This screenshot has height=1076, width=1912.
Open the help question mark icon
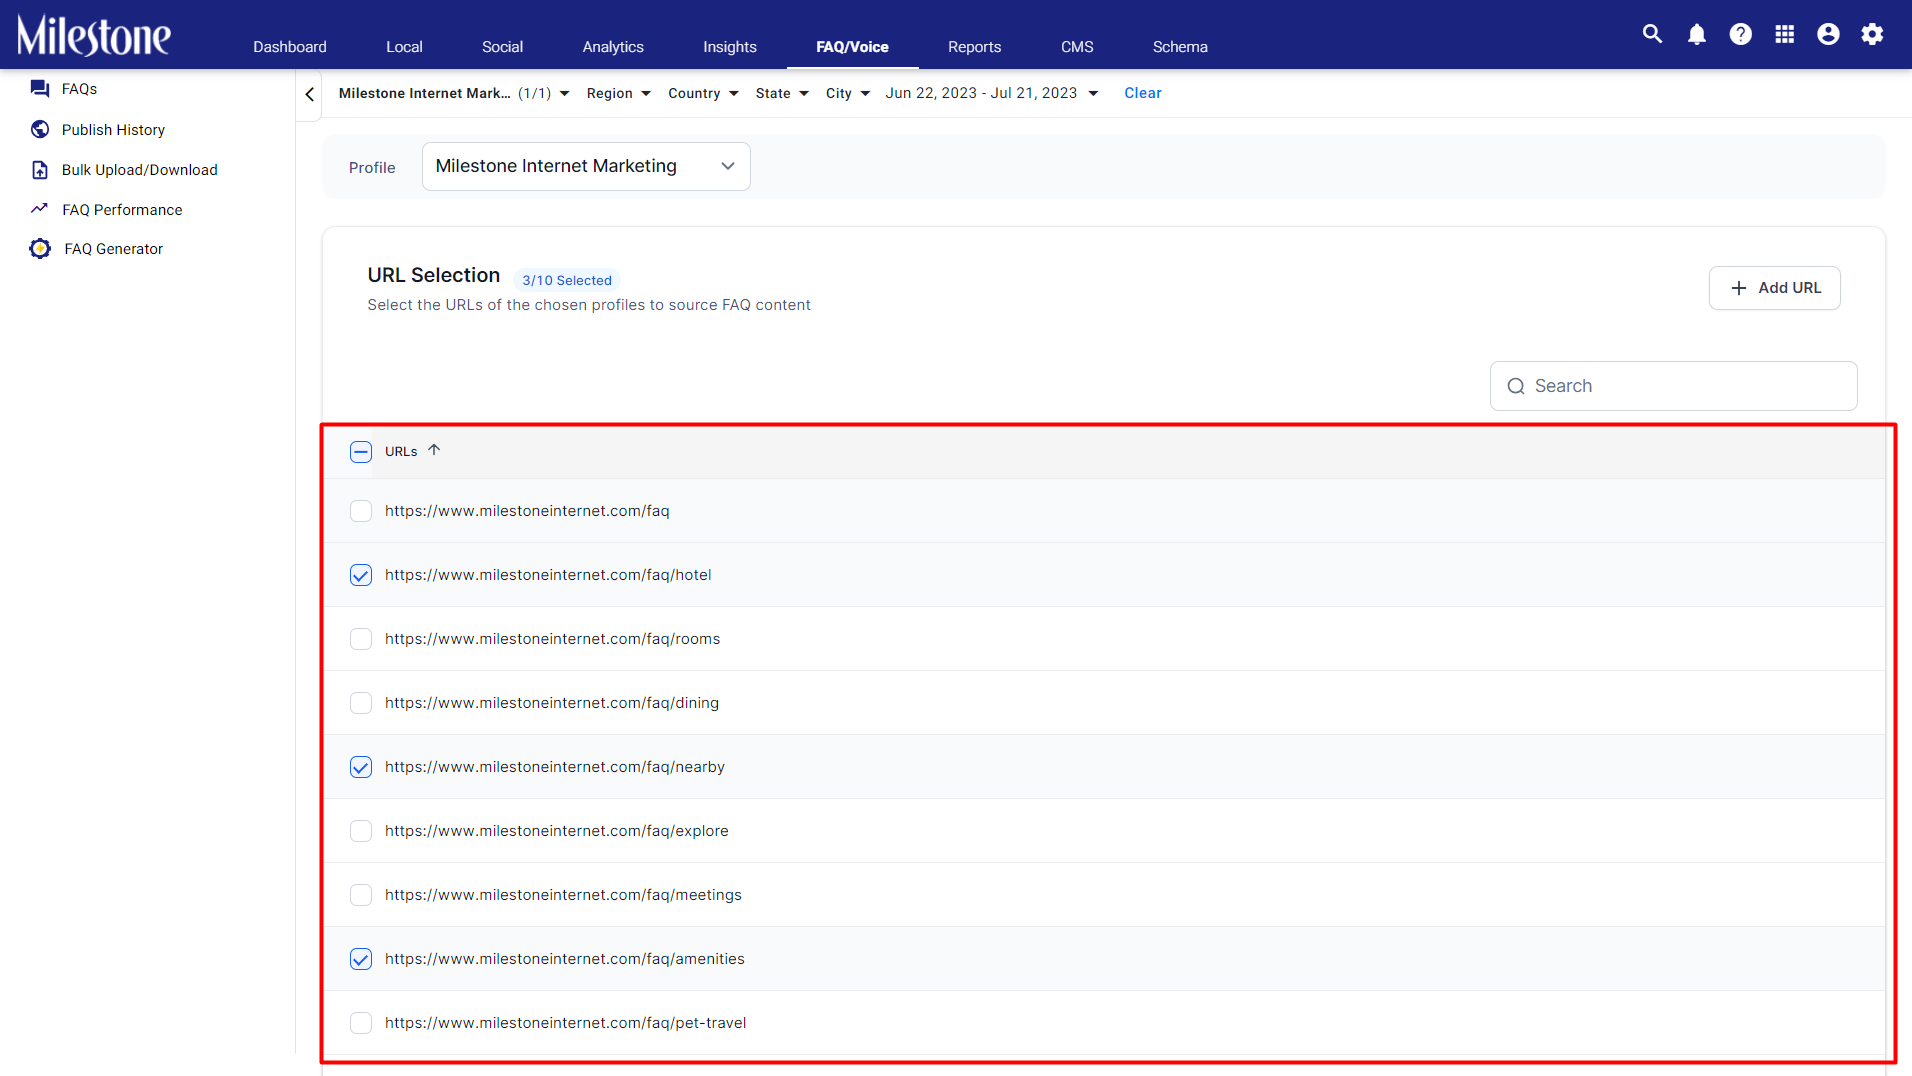[x=1741, y=35]
